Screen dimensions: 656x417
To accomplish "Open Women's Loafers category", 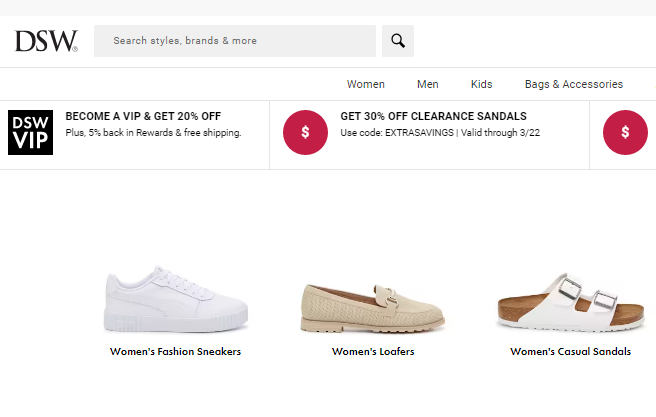I will (x=373, y=352).
